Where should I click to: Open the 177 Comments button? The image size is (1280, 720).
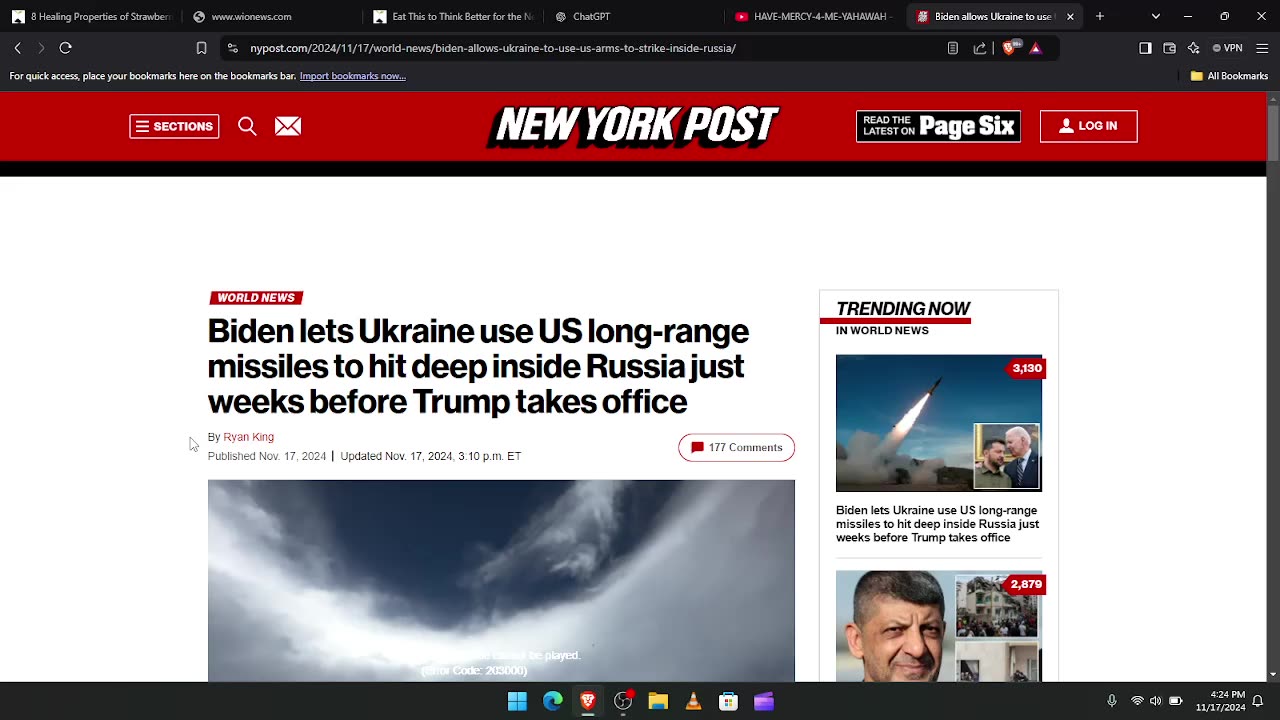[x=736, y=448]
